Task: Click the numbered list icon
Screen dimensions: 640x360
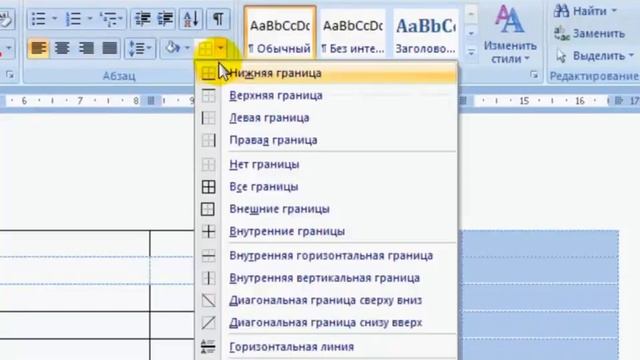Action: pyautogui.click(x=74, y=19)
